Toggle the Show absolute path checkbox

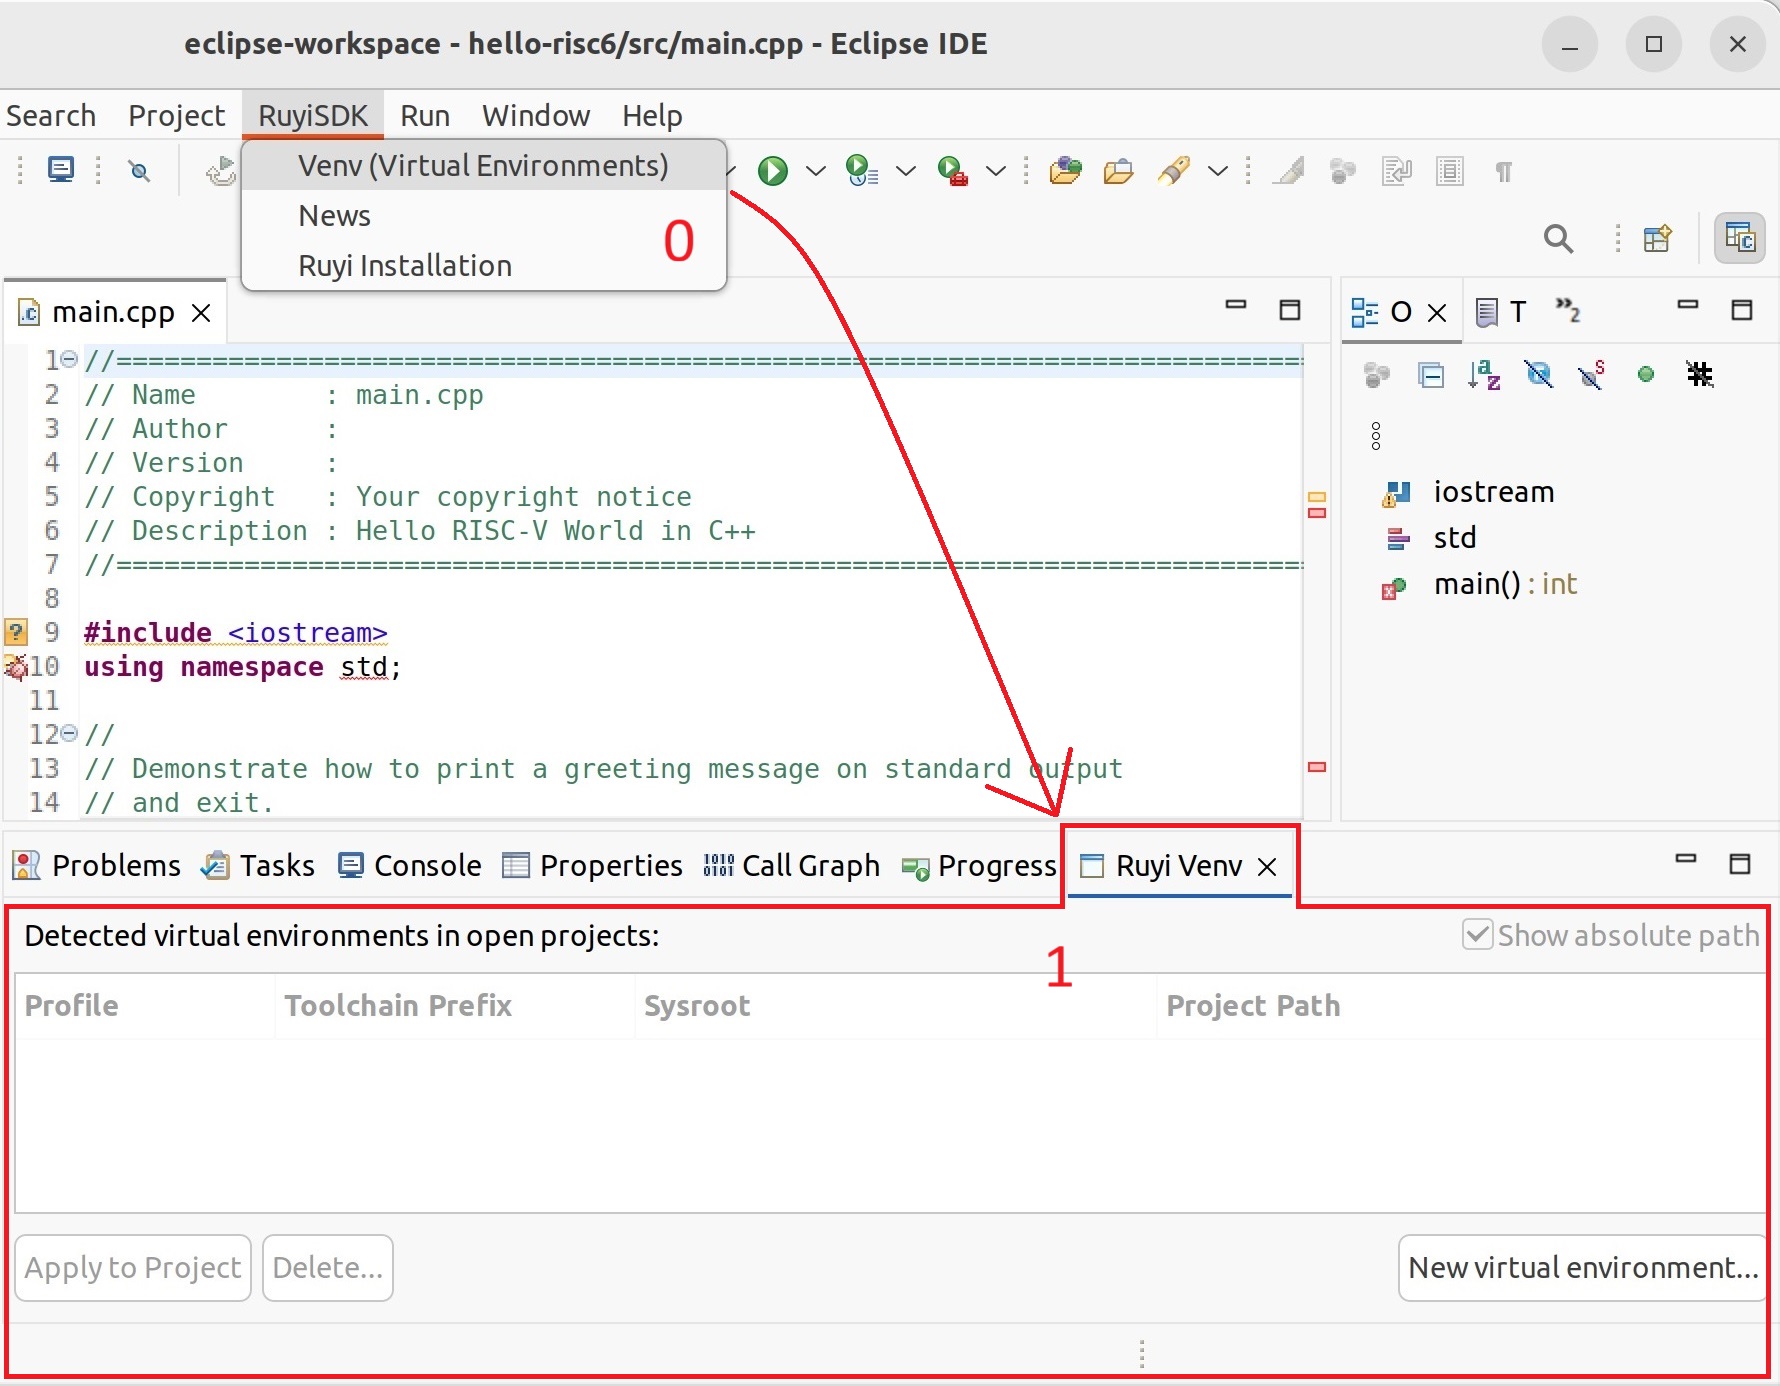1477,935
